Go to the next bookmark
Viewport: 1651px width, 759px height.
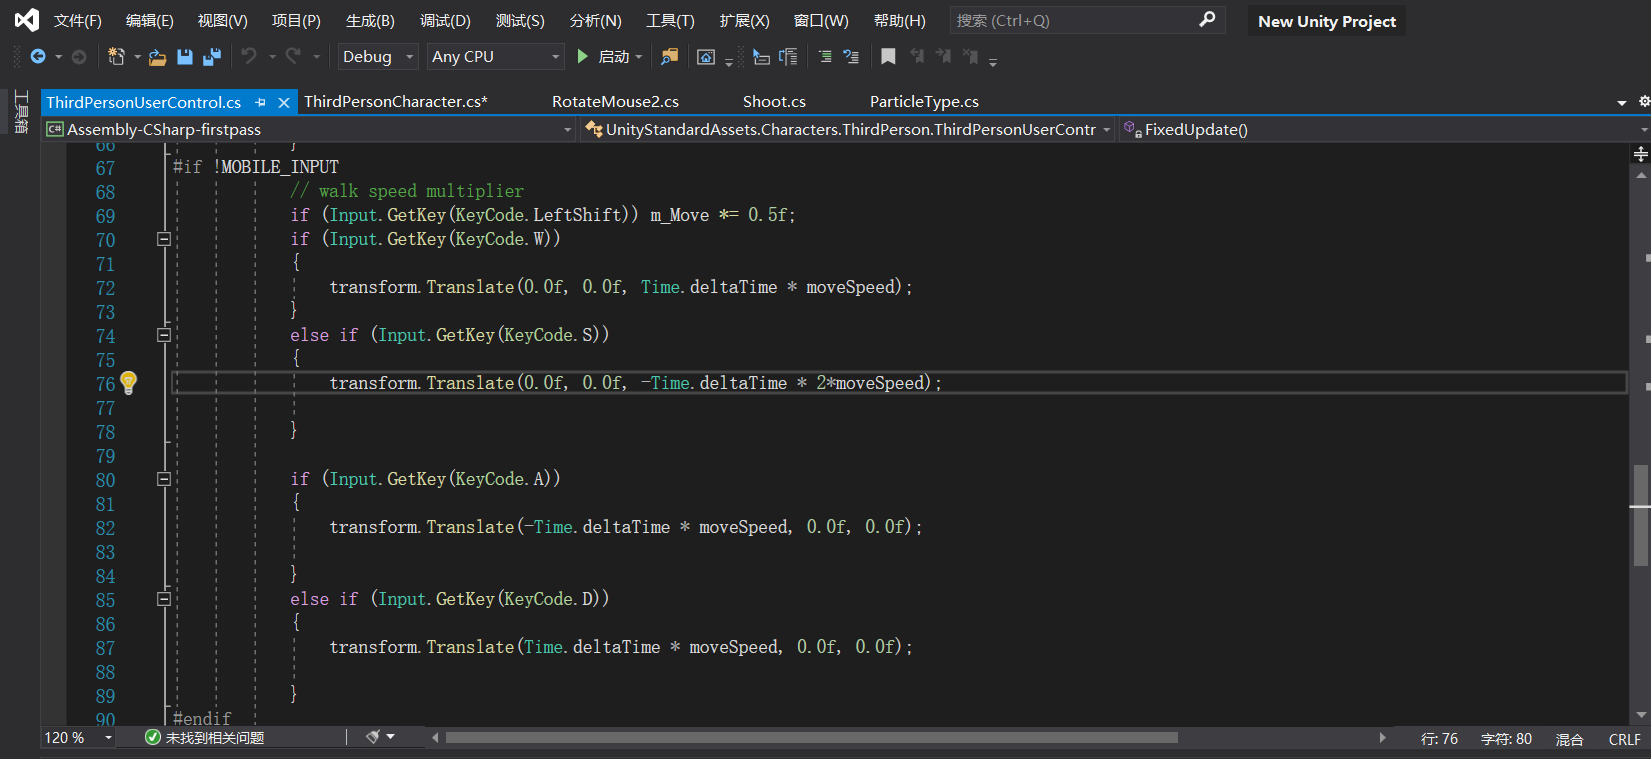point(943,57)
